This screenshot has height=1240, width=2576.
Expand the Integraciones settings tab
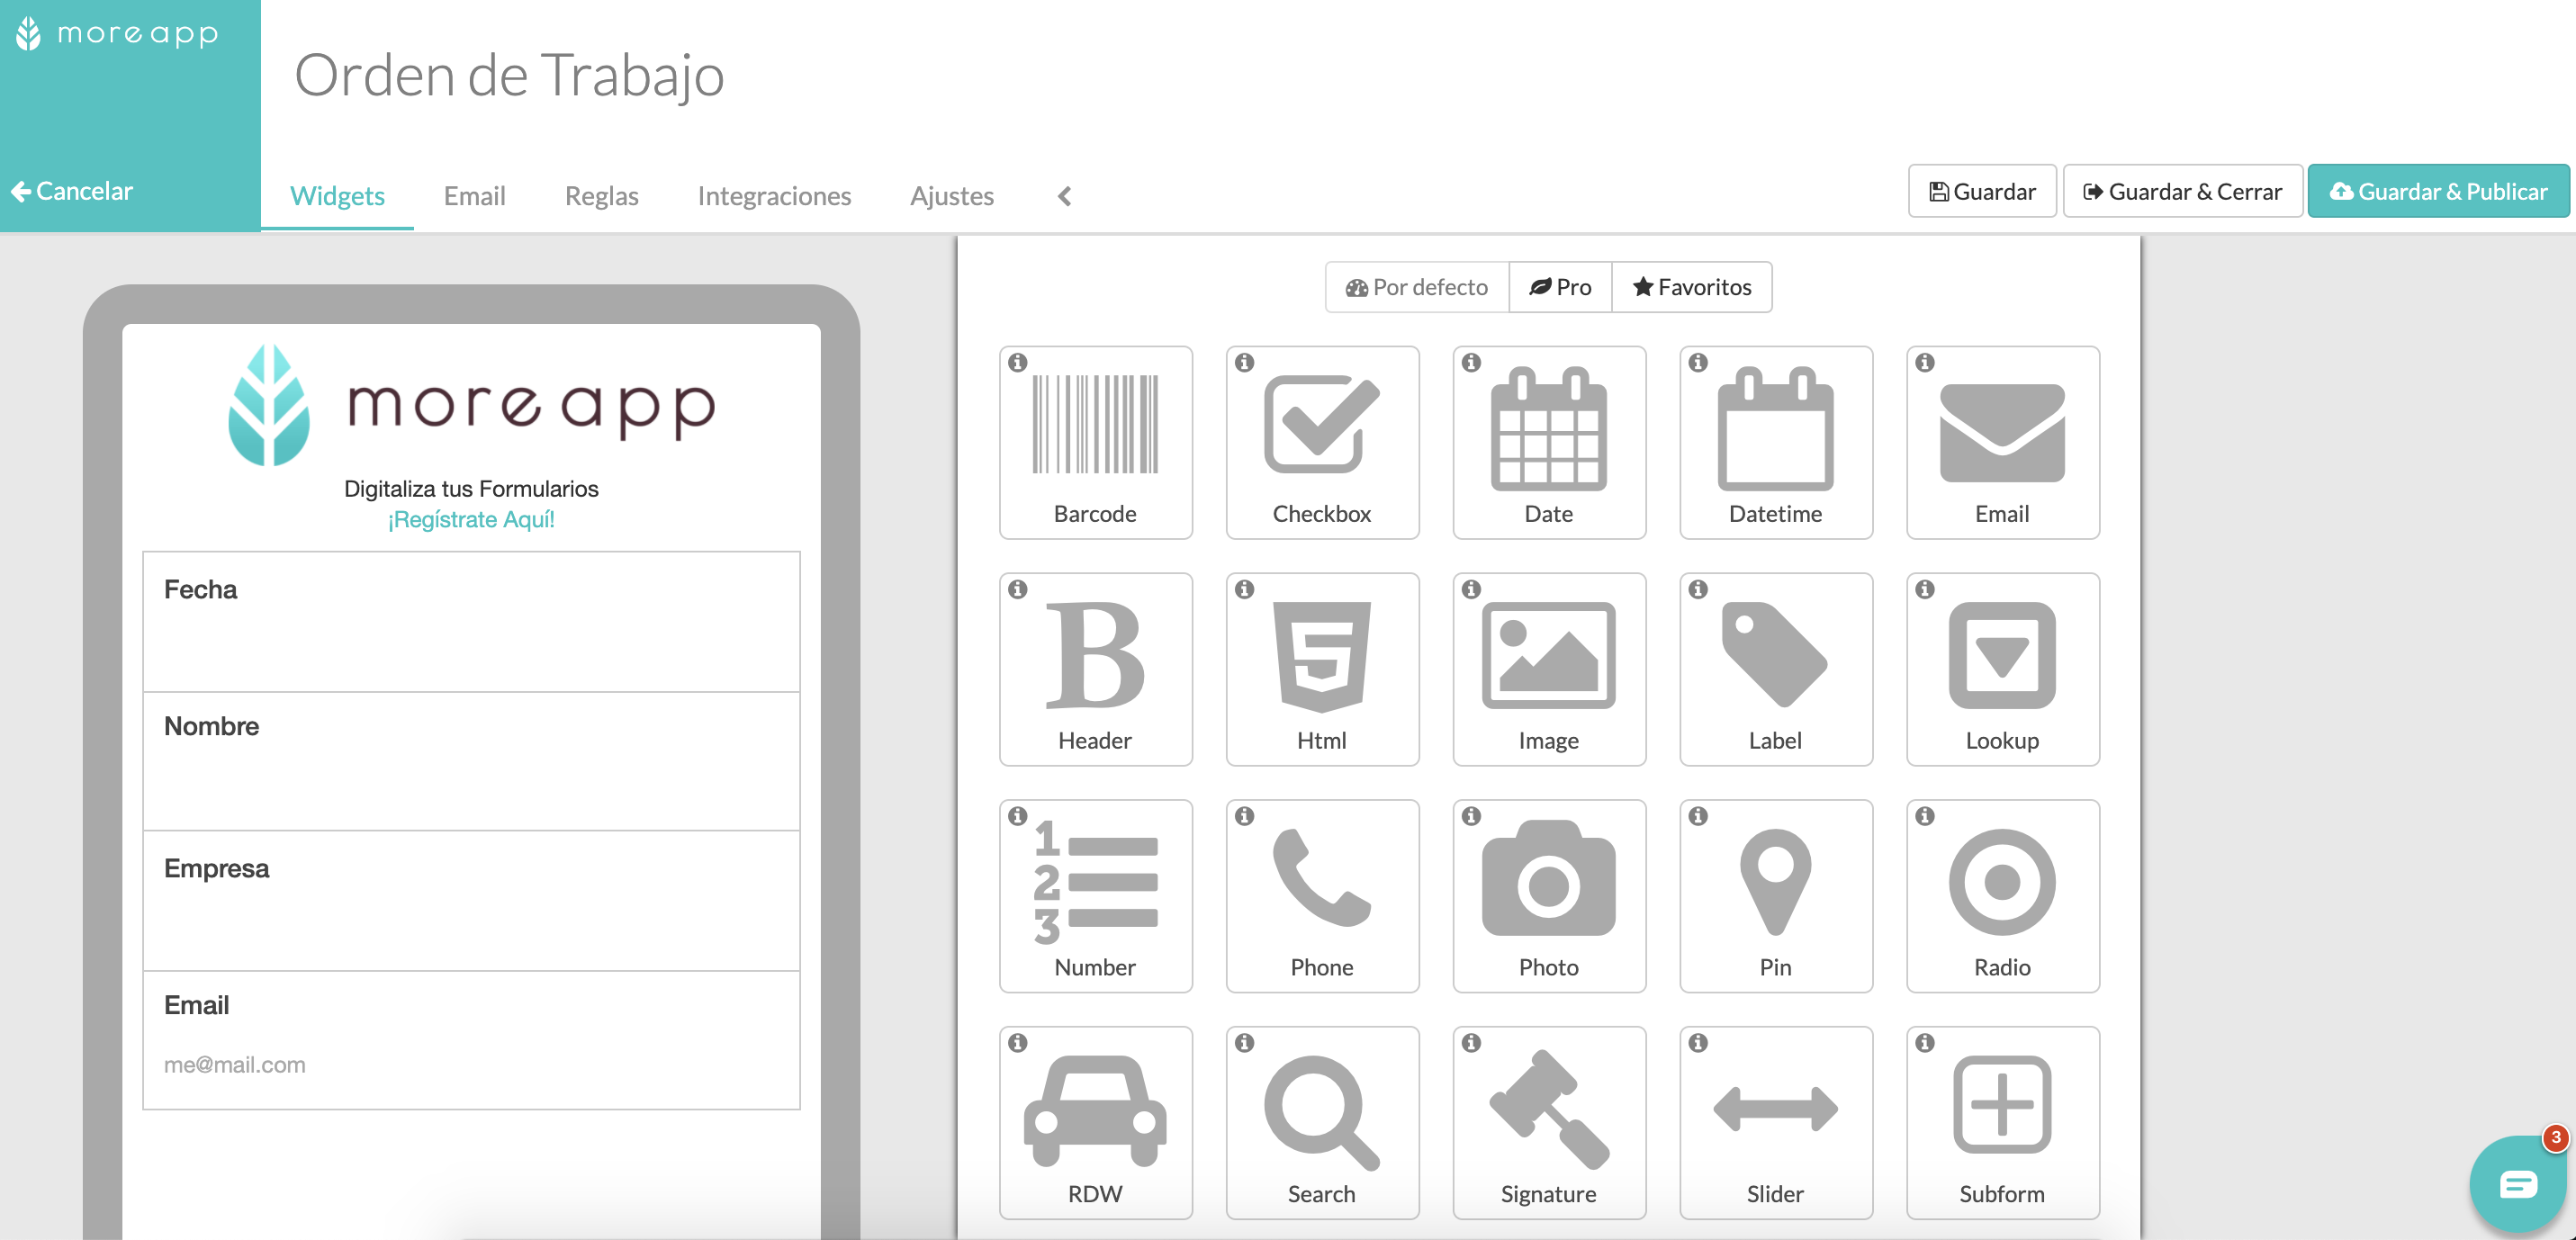pos(776,195)
